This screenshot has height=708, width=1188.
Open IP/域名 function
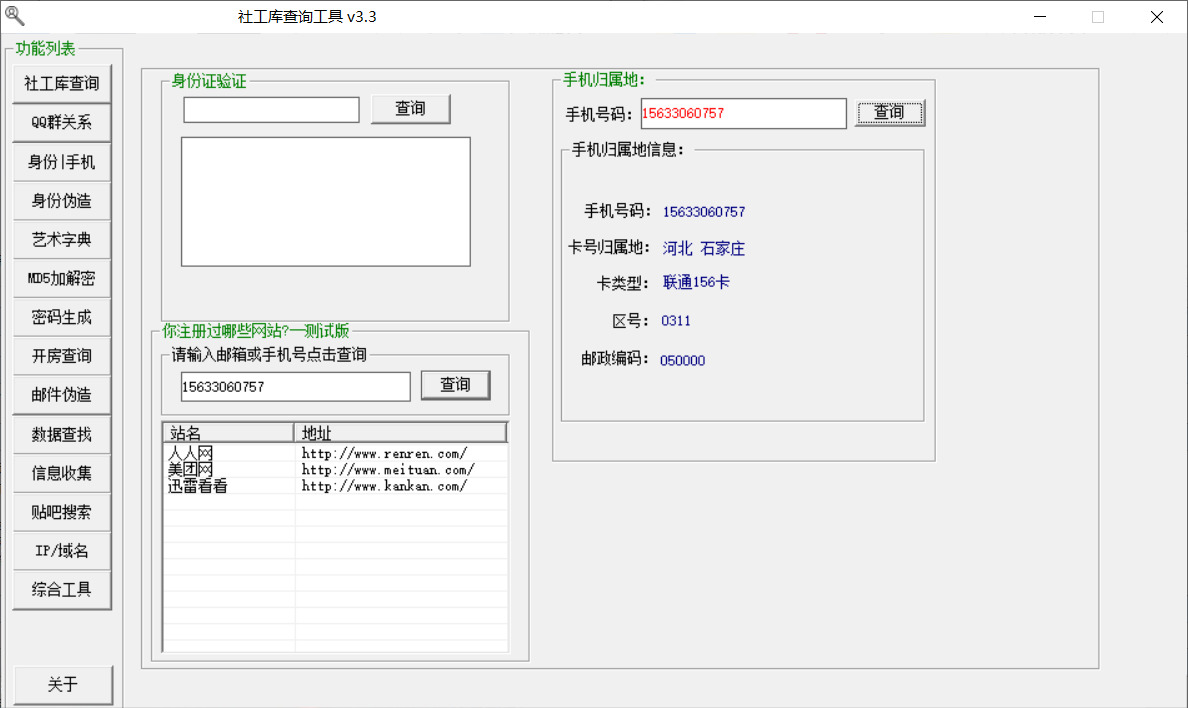tap(61, 551)
